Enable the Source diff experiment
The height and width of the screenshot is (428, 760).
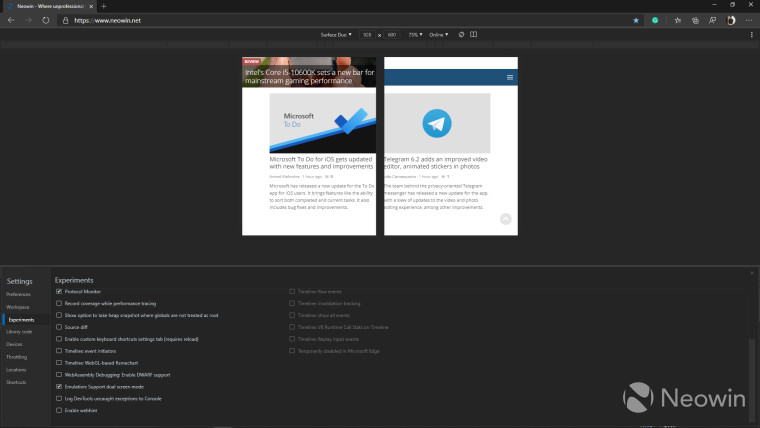point(59,327)
